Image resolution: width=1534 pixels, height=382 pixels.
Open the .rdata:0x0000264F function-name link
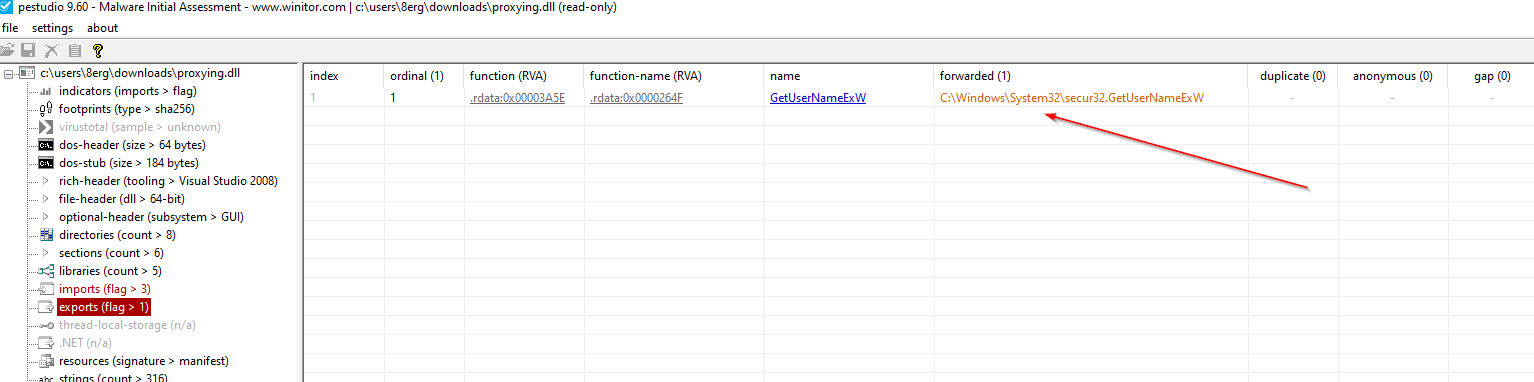click(636, 98)
